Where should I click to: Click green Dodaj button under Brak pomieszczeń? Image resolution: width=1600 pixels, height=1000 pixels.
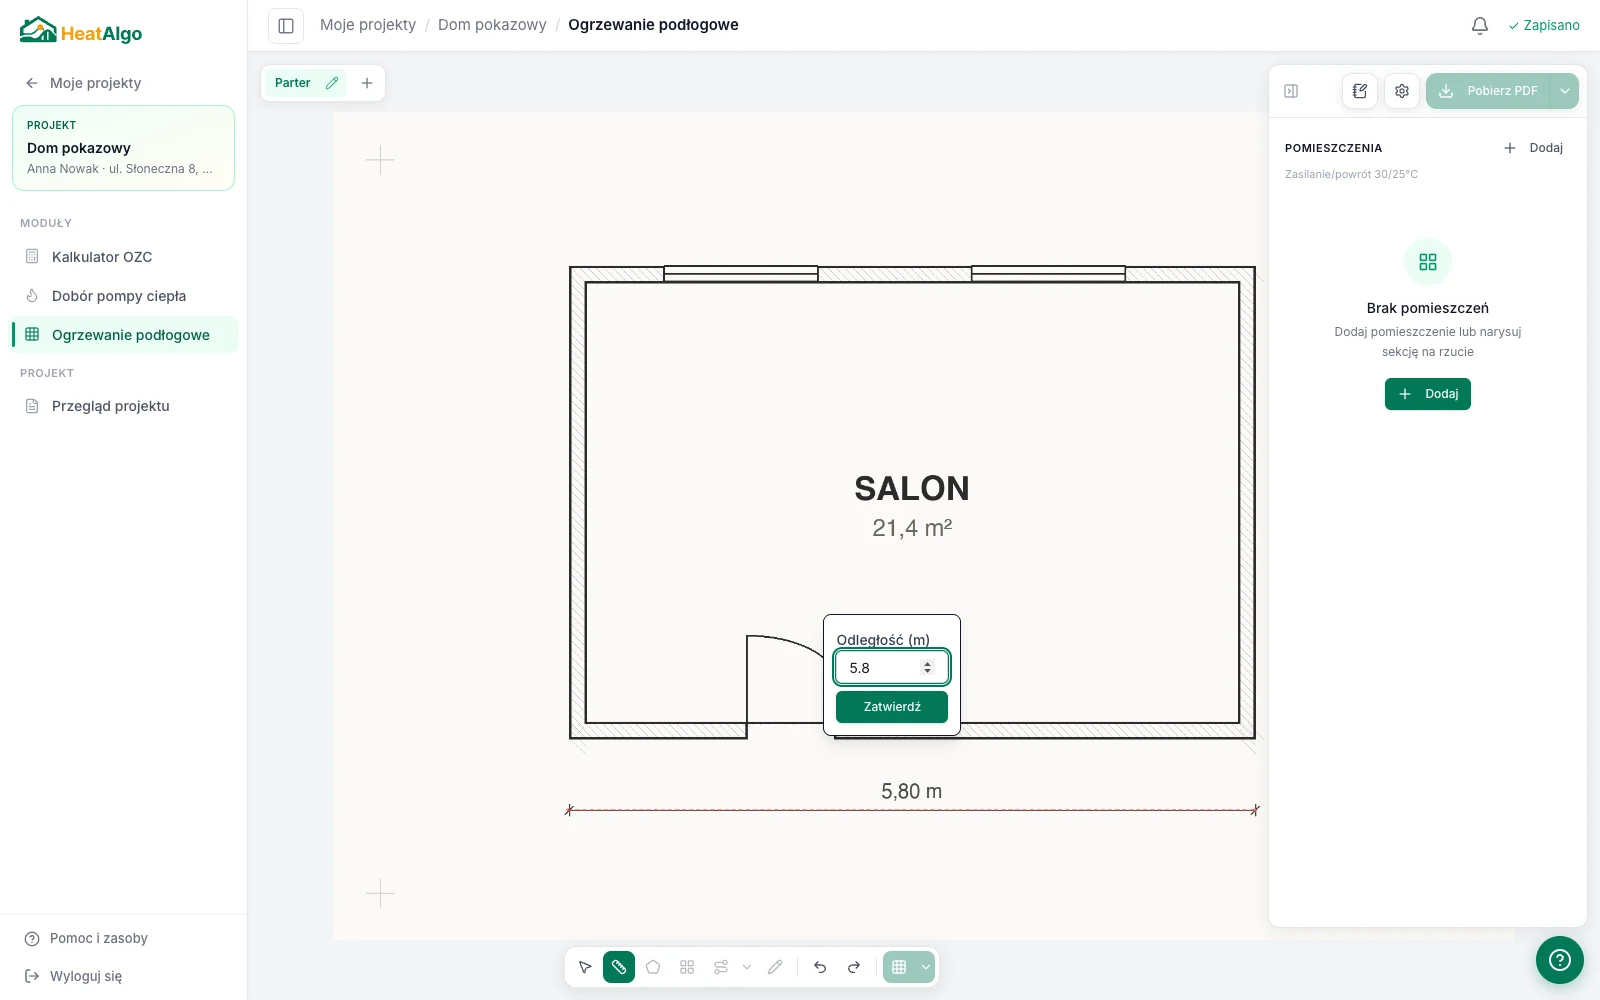click(x=1428, y=394)
